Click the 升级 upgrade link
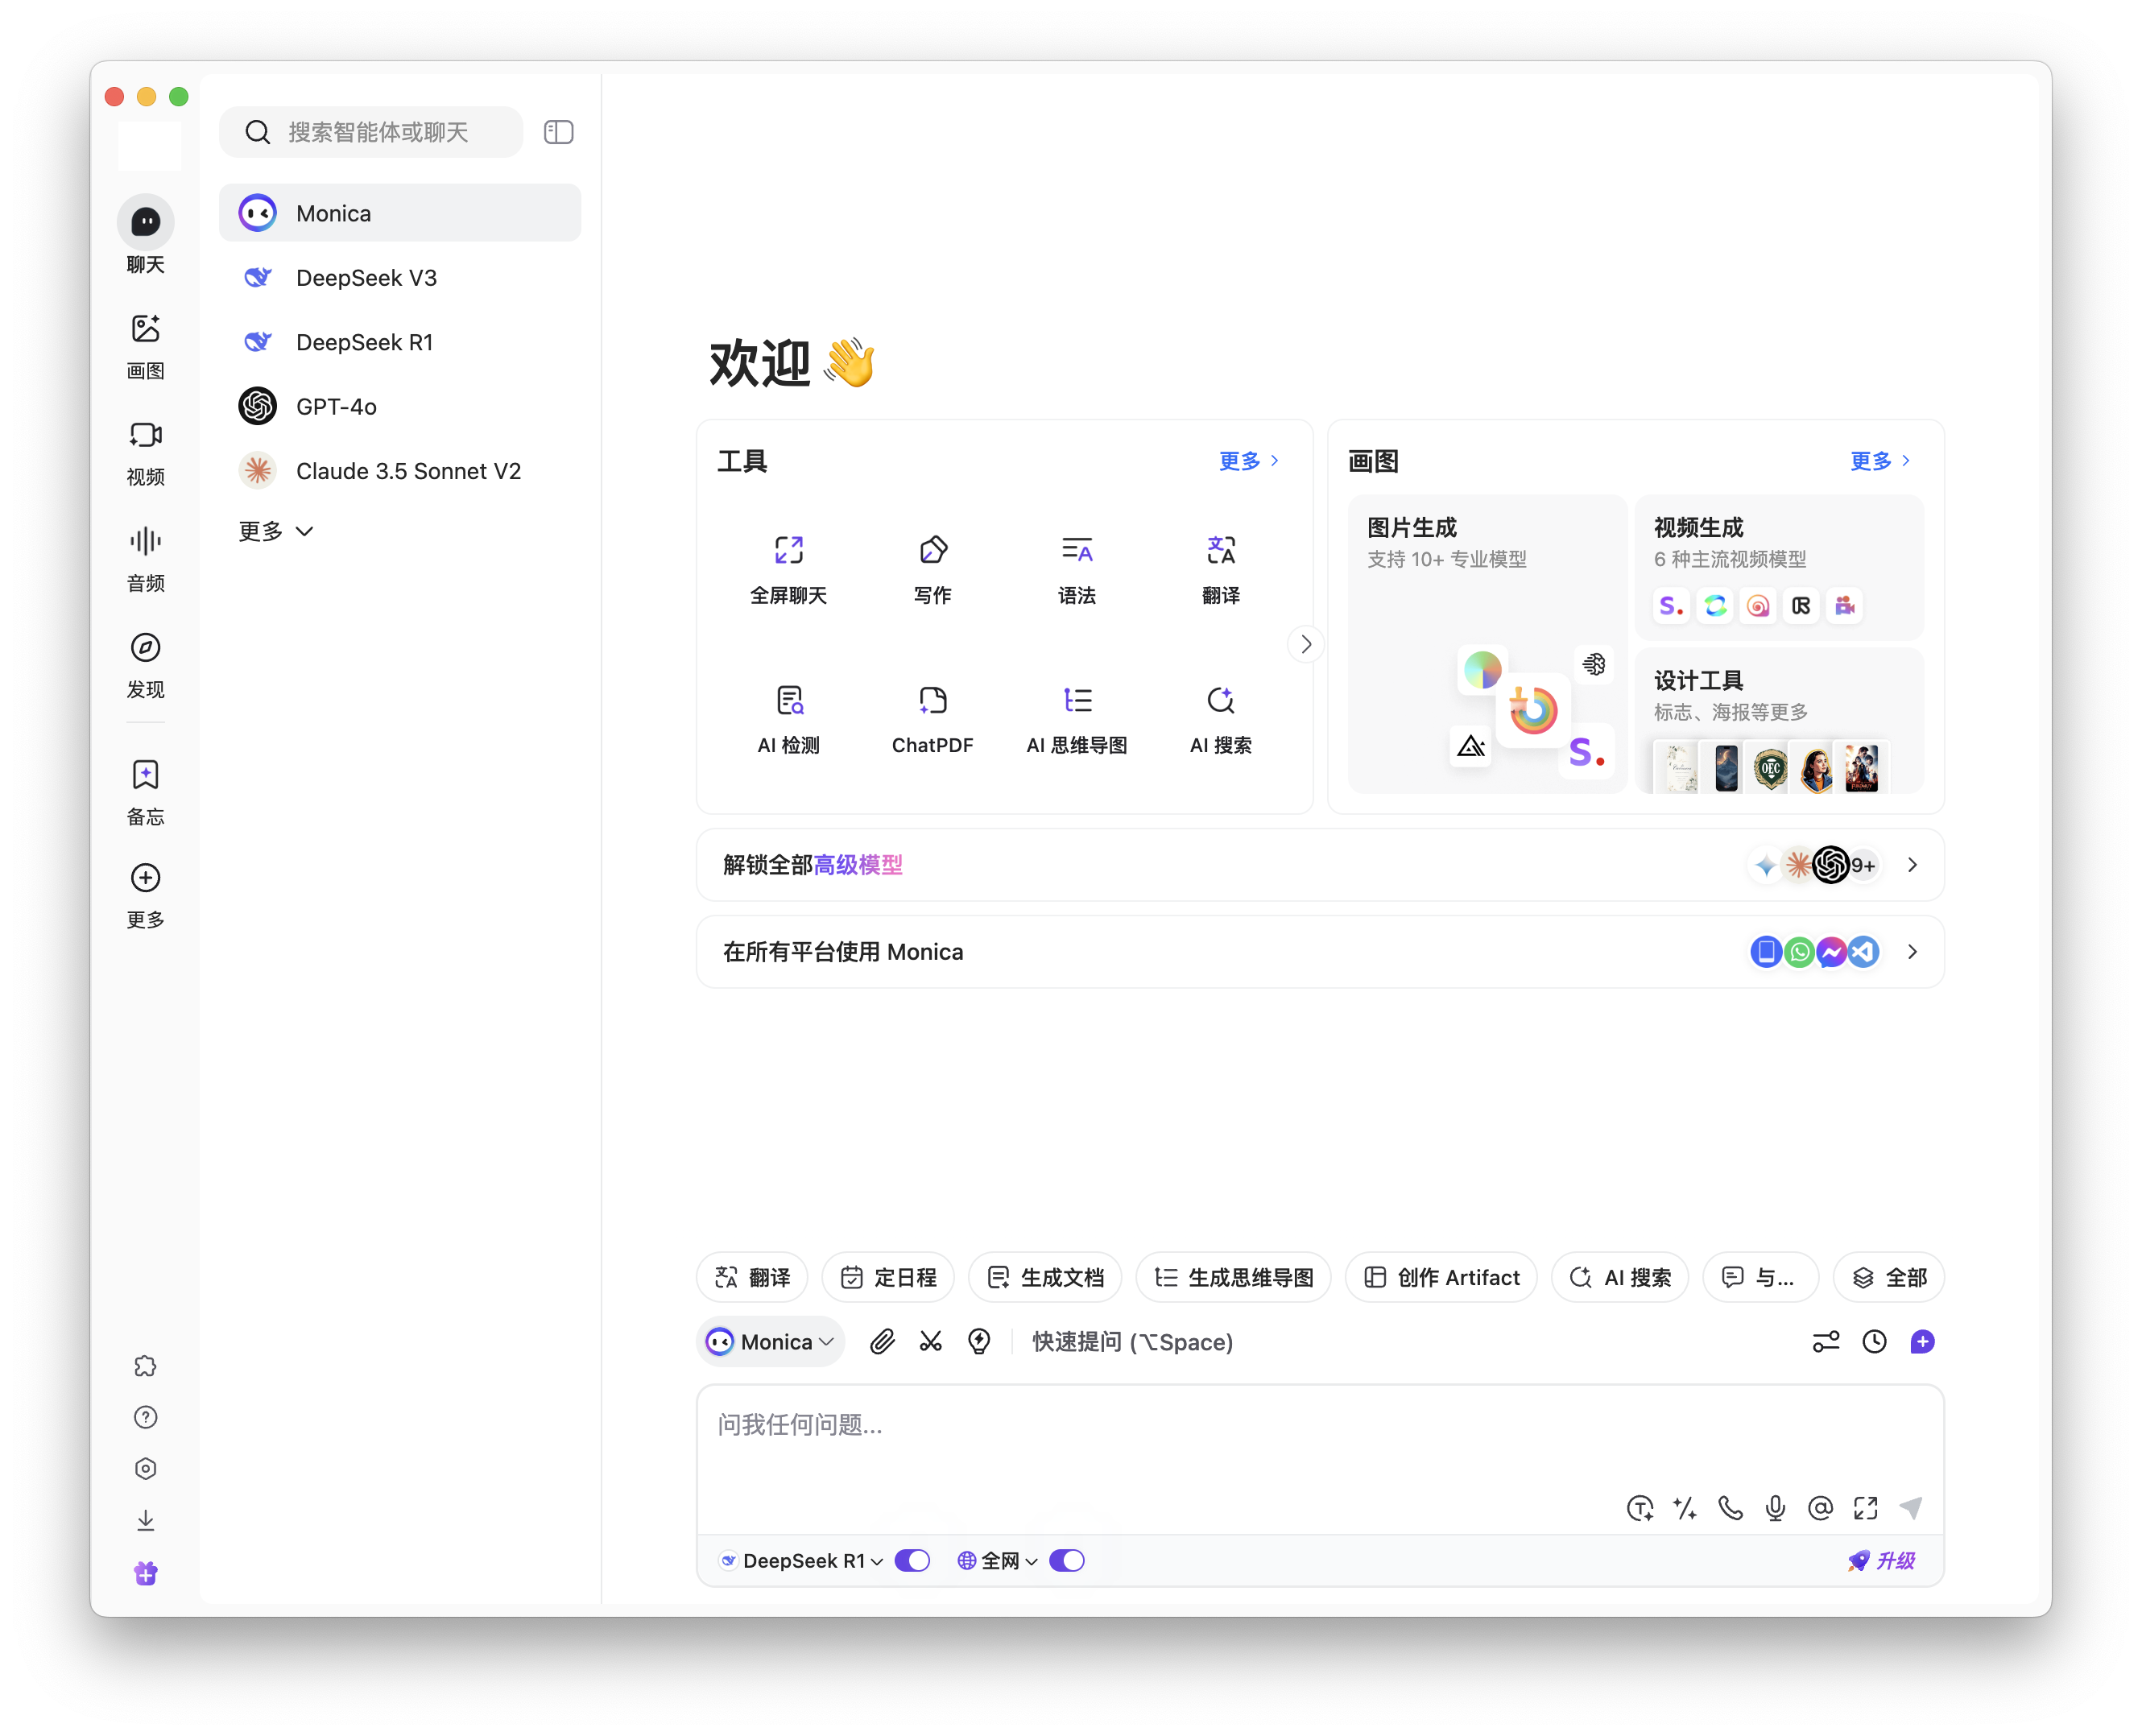This screenshot has height=1736, width=2142. click(1880, 1560)
